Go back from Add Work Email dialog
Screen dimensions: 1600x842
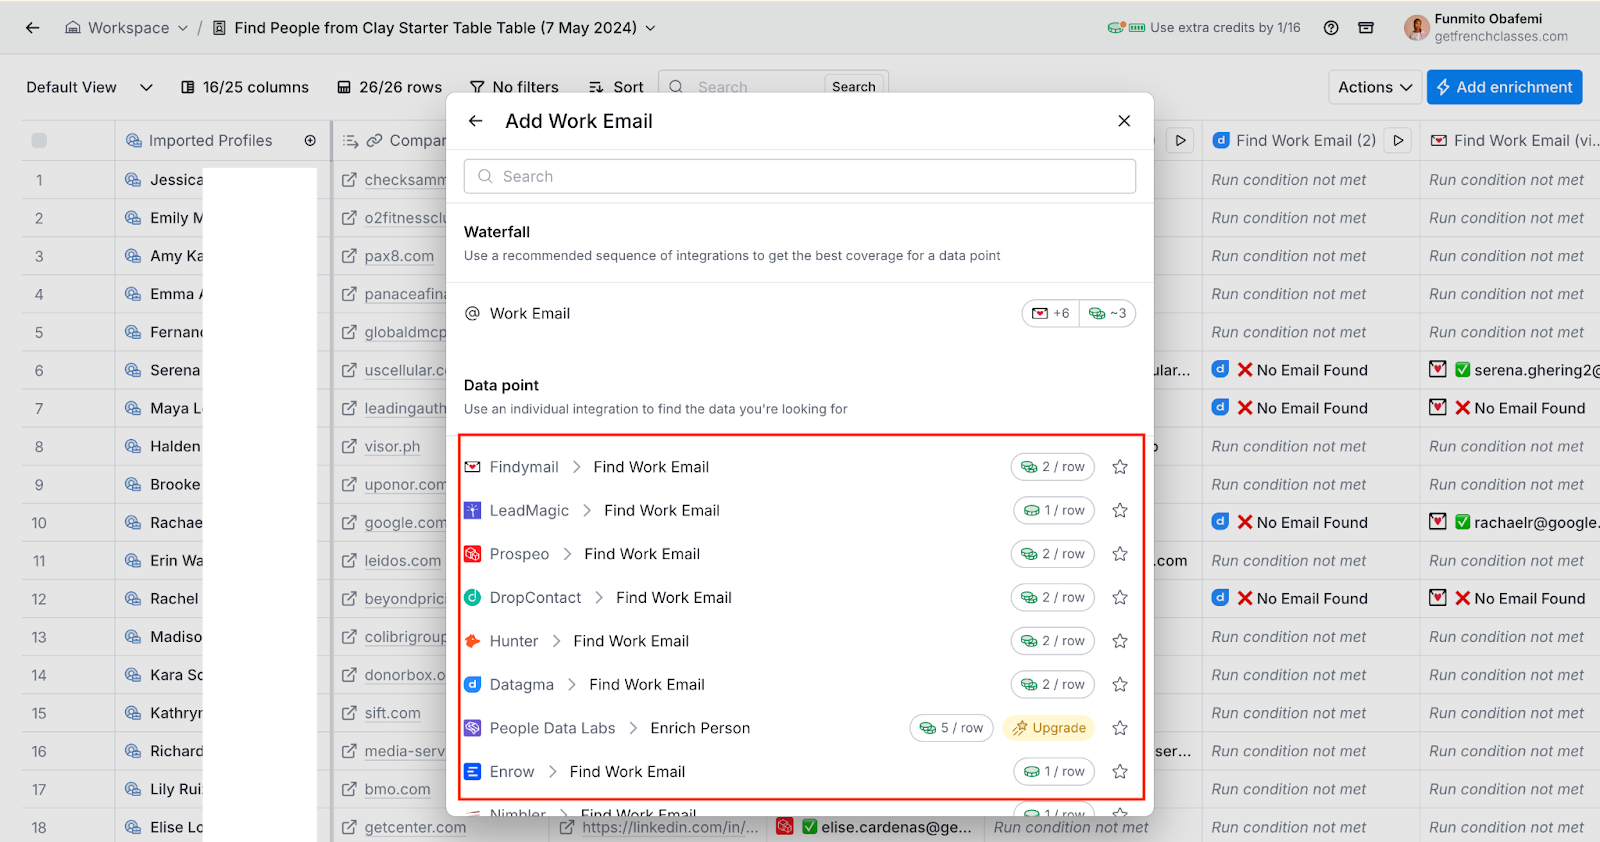476,121
